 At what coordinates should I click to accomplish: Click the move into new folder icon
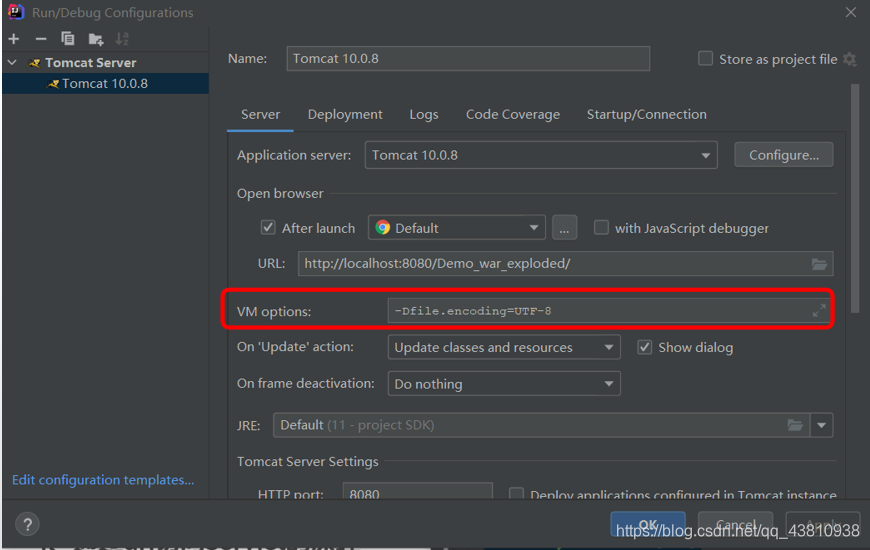tap(95, 39)
